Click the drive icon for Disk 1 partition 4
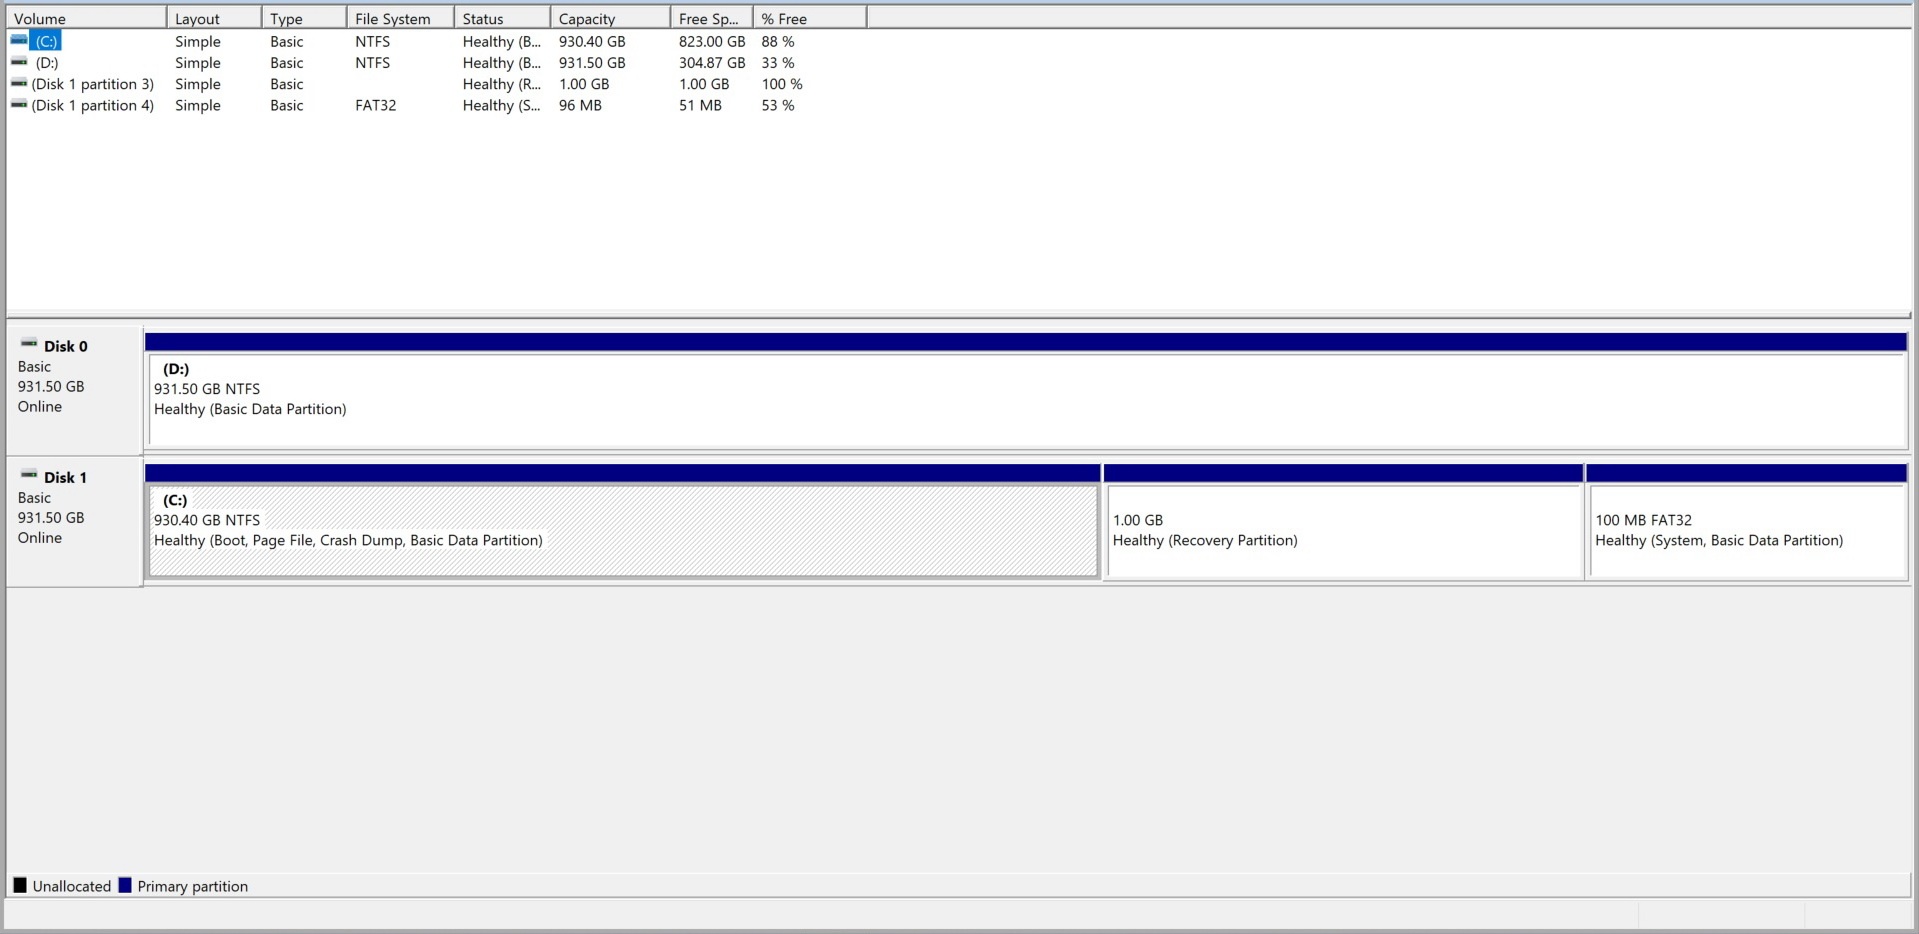Screen dimensions: 1919x934 point(20,105)
